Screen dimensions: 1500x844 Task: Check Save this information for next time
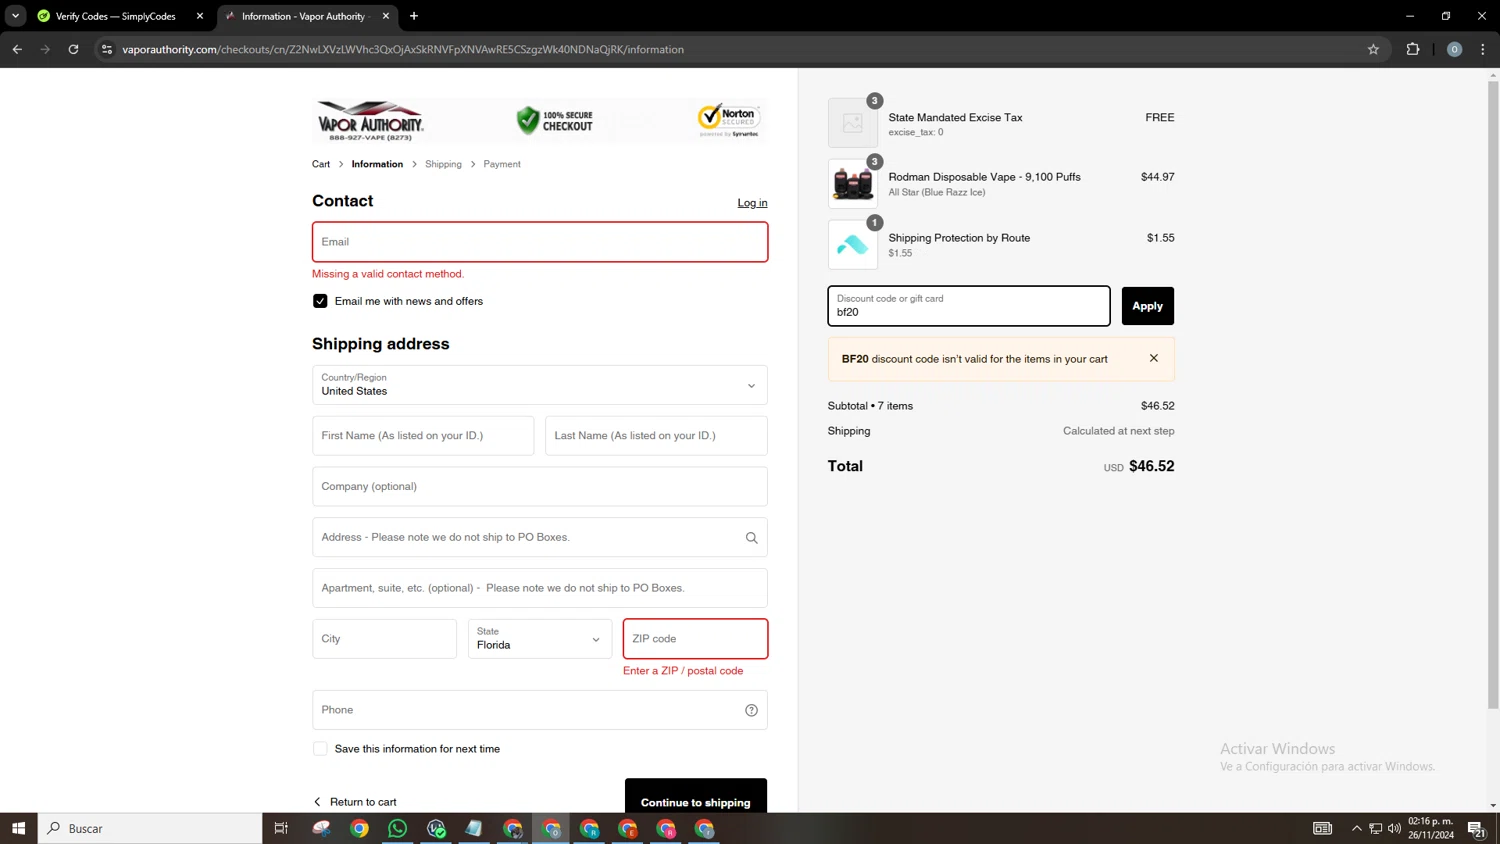click(x=320, y=749)
